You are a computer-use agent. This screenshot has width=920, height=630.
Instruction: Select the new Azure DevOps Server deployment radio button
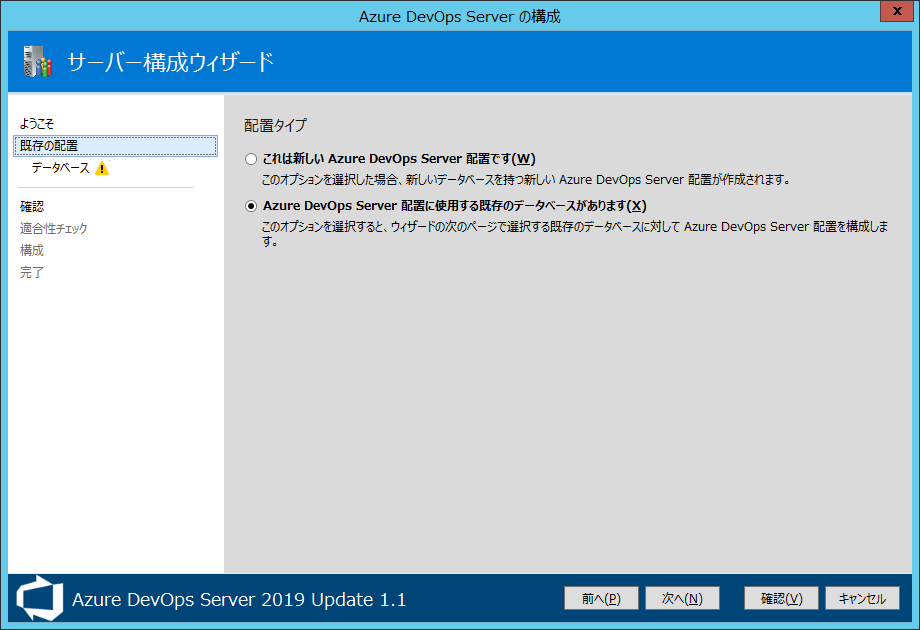pos(251,159)
